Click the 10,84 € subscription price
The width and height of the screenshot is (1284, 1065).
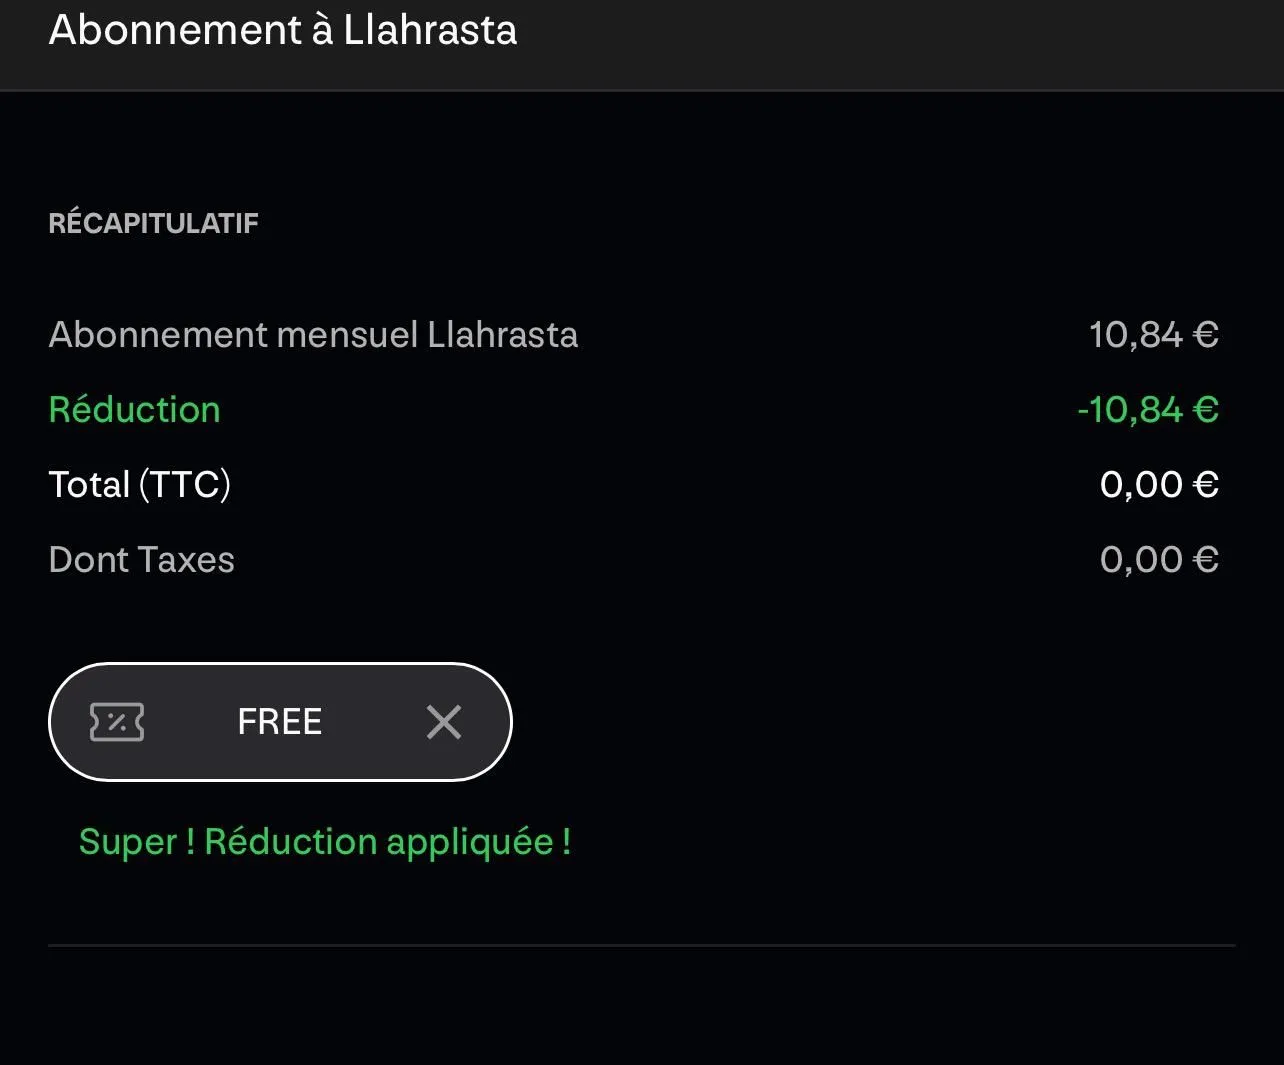[x=1153, y=335]
